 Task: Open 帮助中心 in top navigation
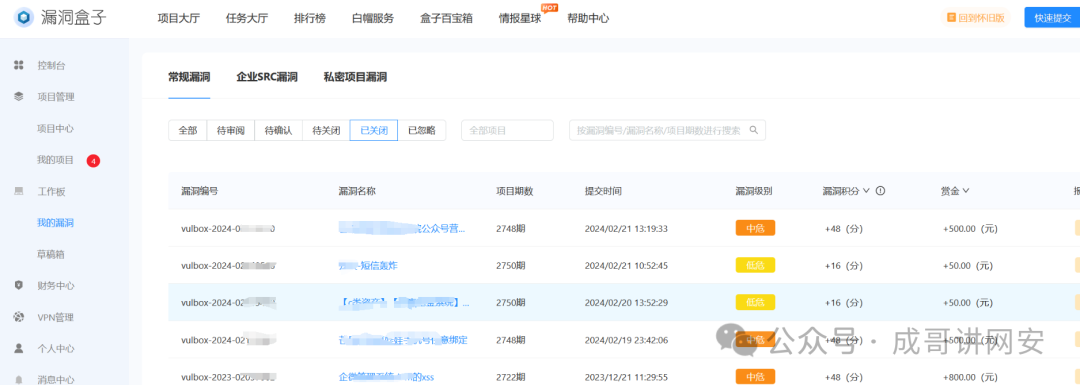point(588,19)
